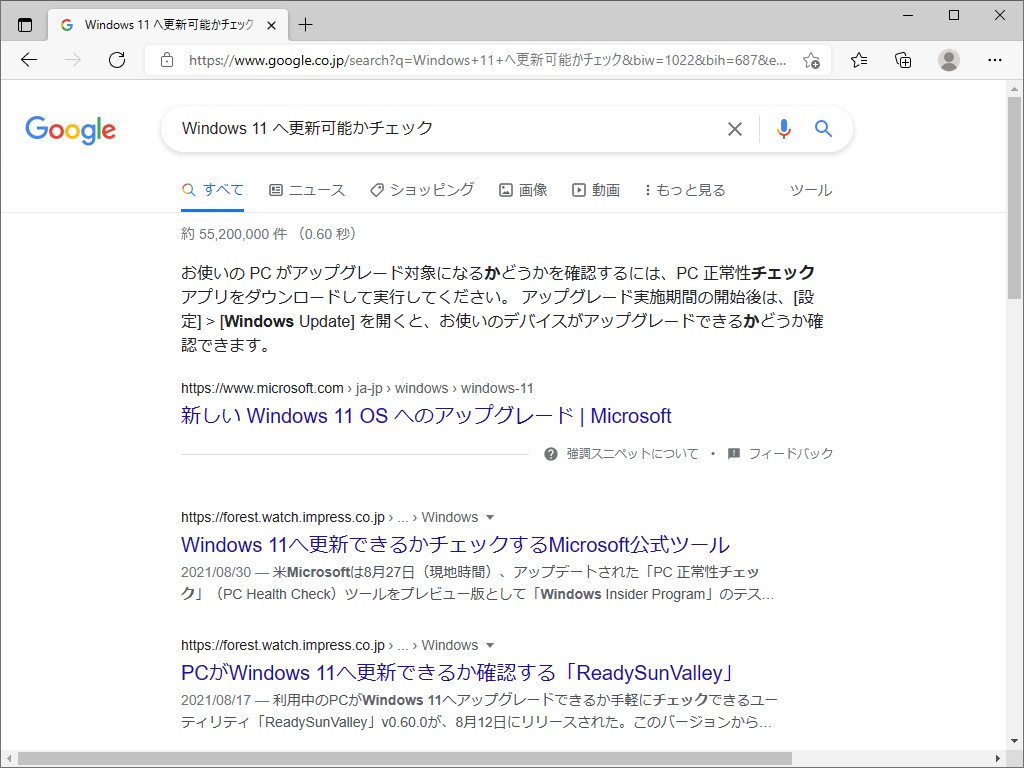Click the browser Reload page icon
Image resolution: width=1024 pixels, height=768 pixels.
117,60
